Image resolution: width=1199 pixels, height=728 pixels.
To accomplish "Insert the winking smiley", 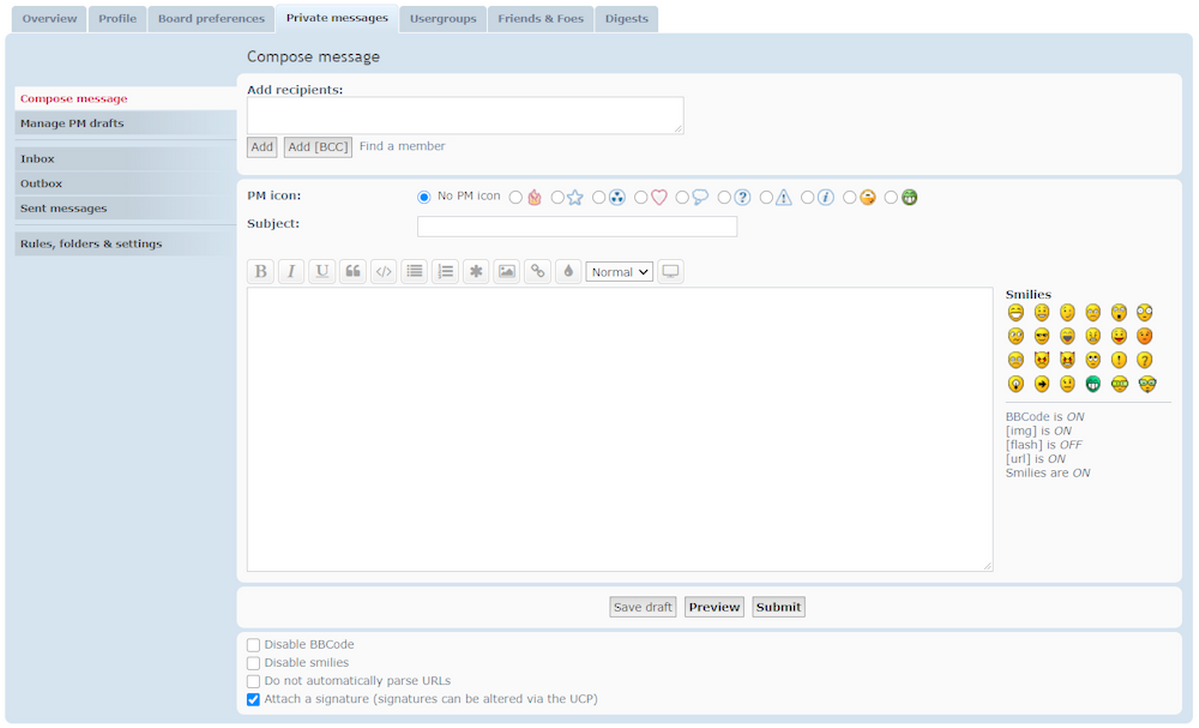I will click(x=1067, y=312).
